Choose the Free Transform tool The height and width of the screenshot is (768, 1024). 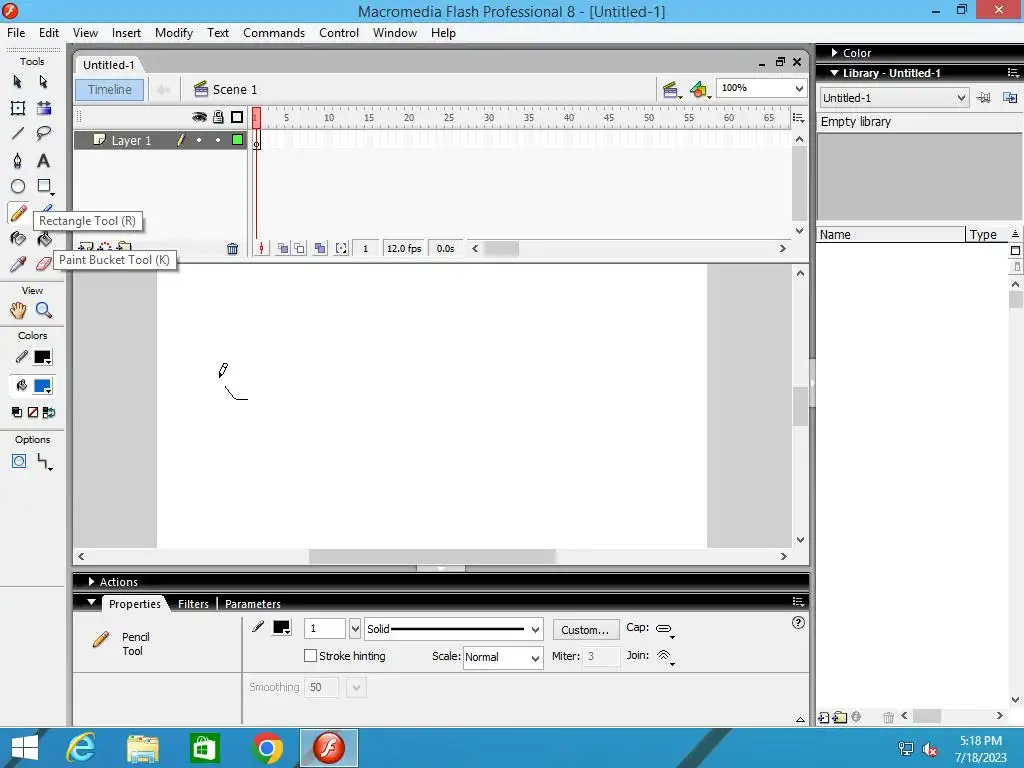(18, 108)
